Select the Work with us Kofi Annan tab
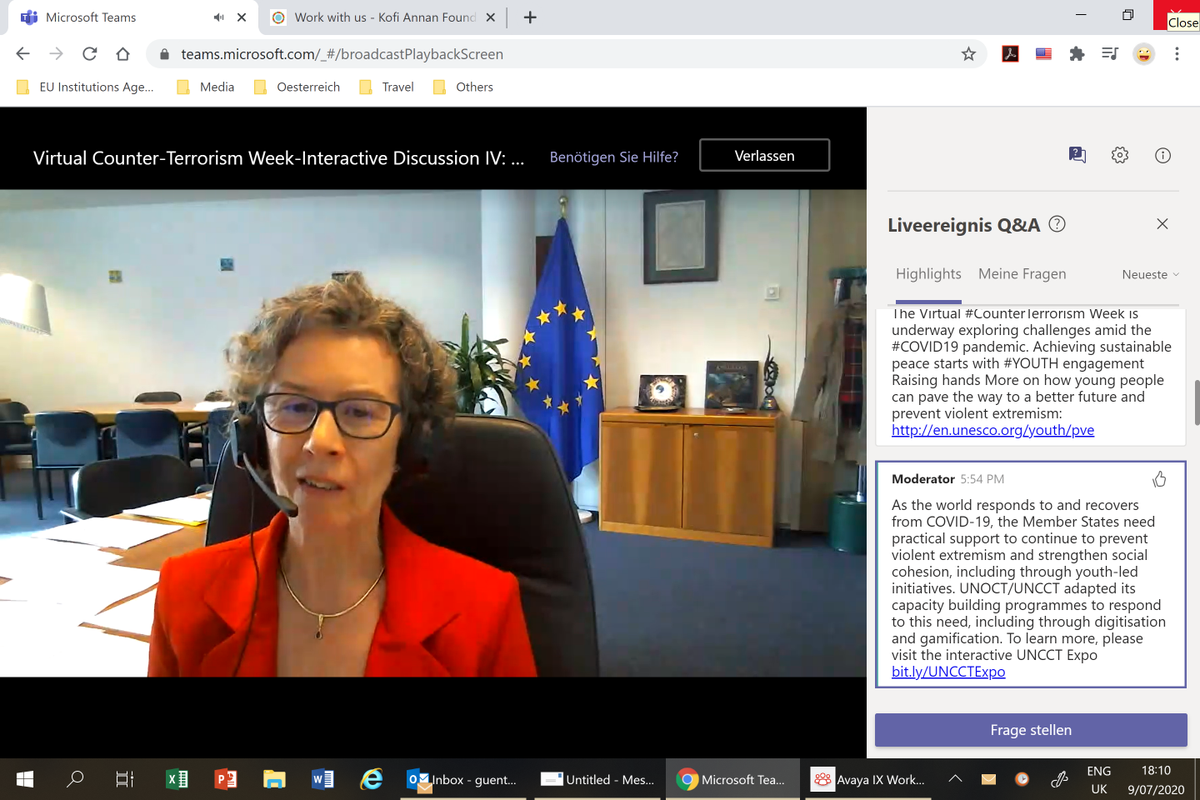 point(385,17)
